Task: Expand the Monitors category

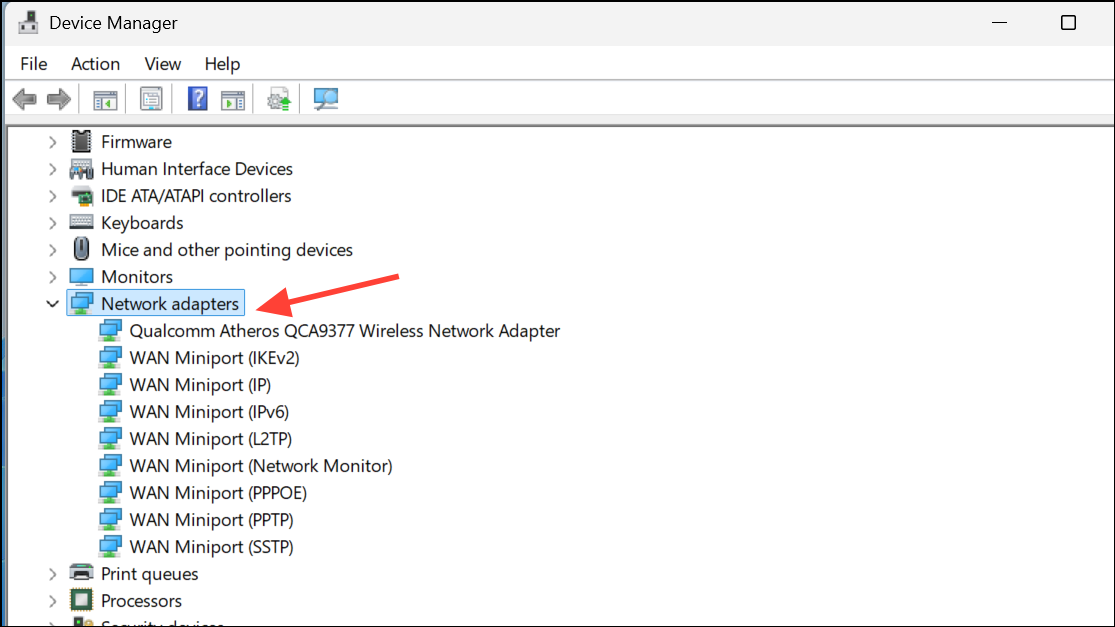Action: click(52, 276)
